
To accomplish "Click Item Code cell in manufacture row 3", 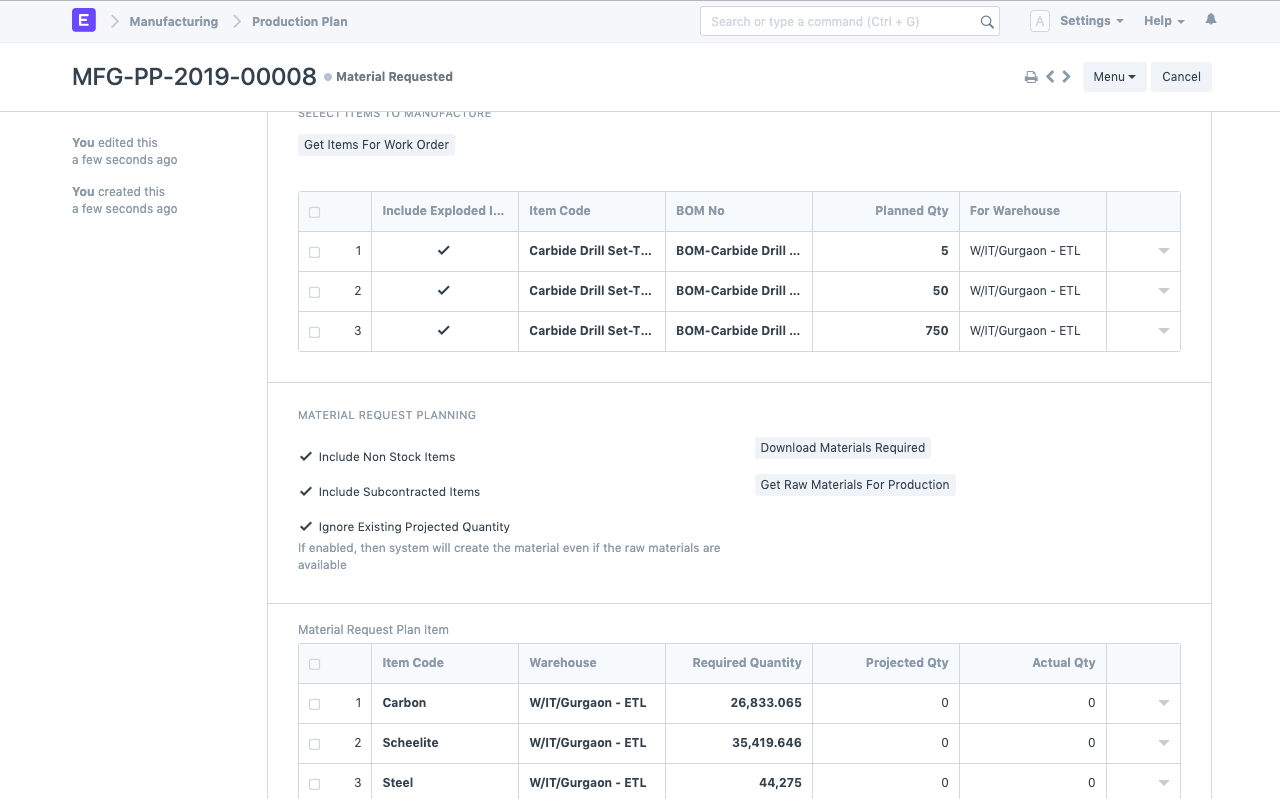I will click(x=592, y=331).
